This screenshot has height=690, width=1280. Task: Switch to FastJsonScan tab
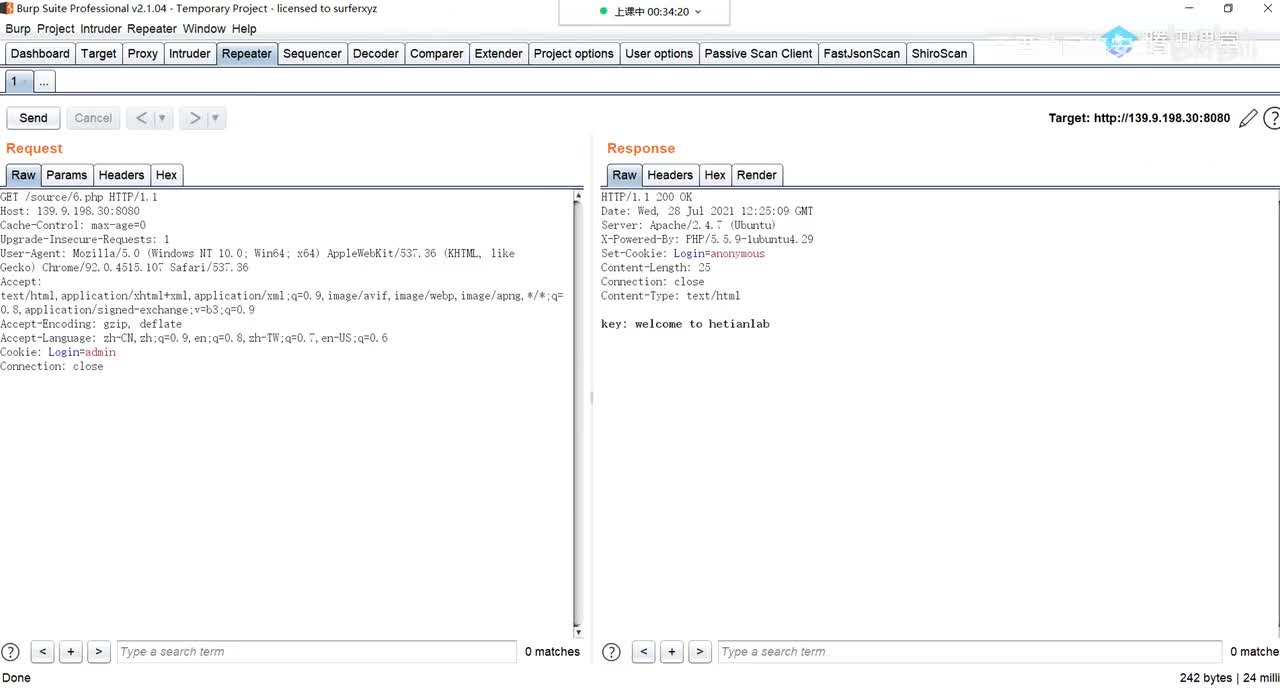pos(862,54)
